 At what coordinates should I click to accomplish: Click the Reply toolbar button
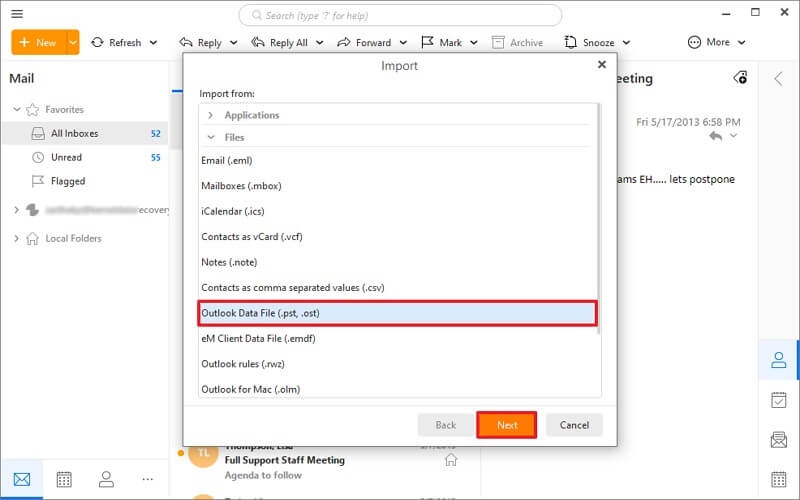pos(201,42)
